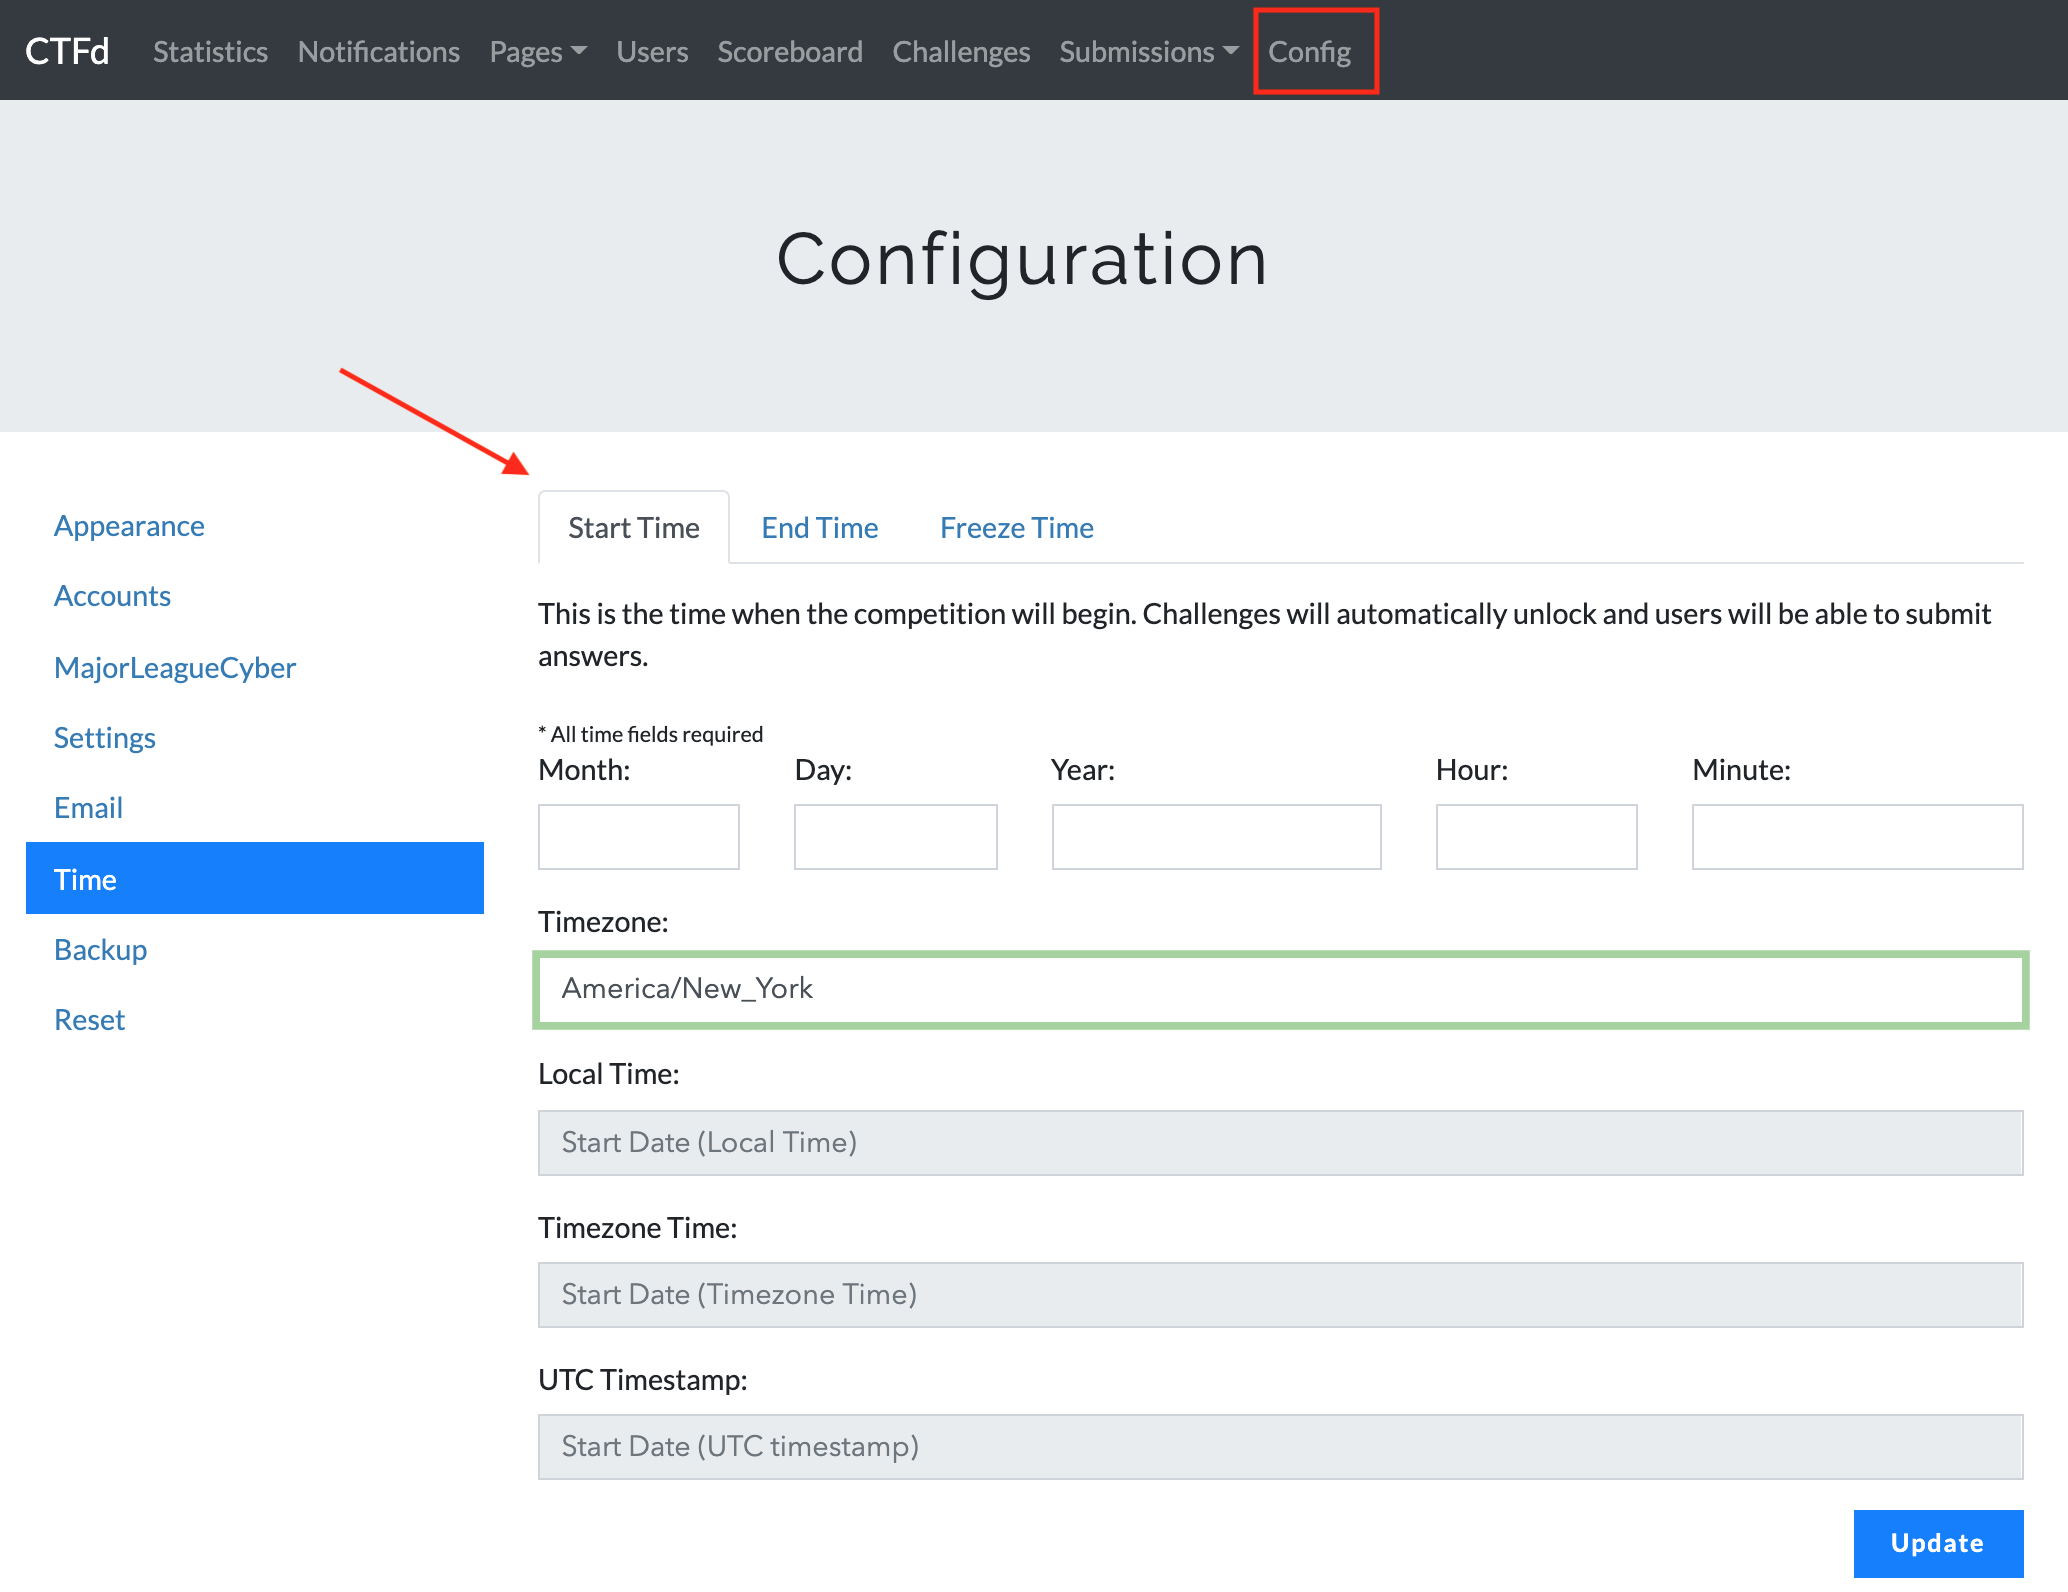Switch to the Freeze Time tab

pos(1016,528)
